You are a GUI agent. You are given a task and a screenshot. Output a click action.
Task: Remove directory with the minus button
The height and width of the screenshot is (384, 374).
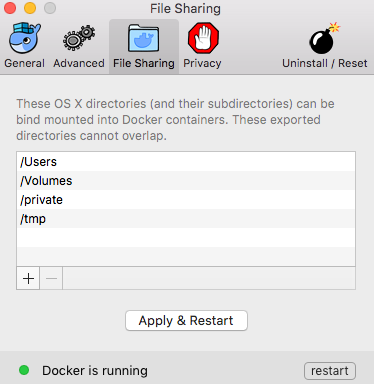tap(51, 278)
